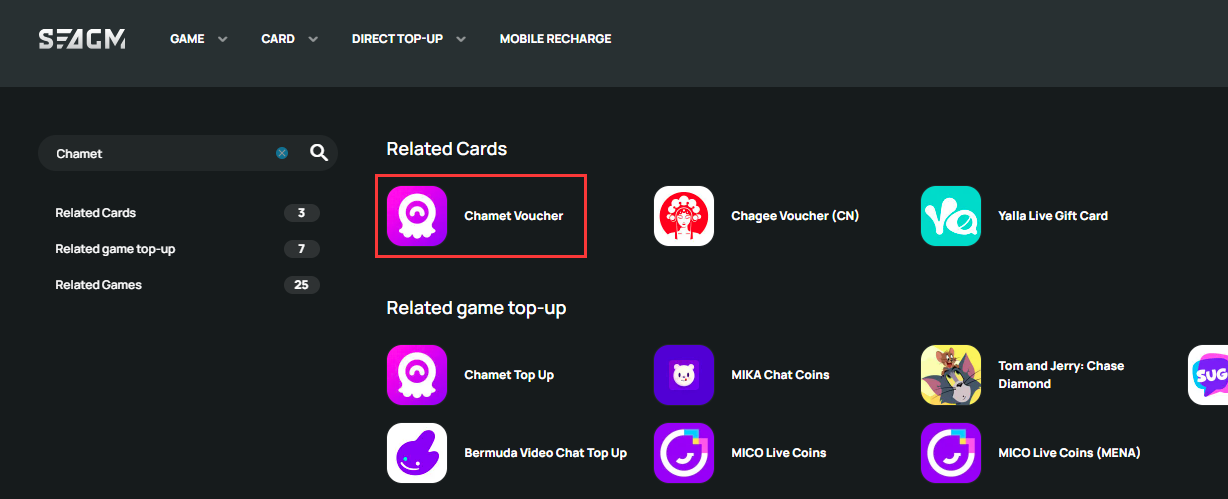Open the MICO Live Coins (MENA) icon
Screen dimensions: 1228x499
pyautogui.click(x=951, y=453)
